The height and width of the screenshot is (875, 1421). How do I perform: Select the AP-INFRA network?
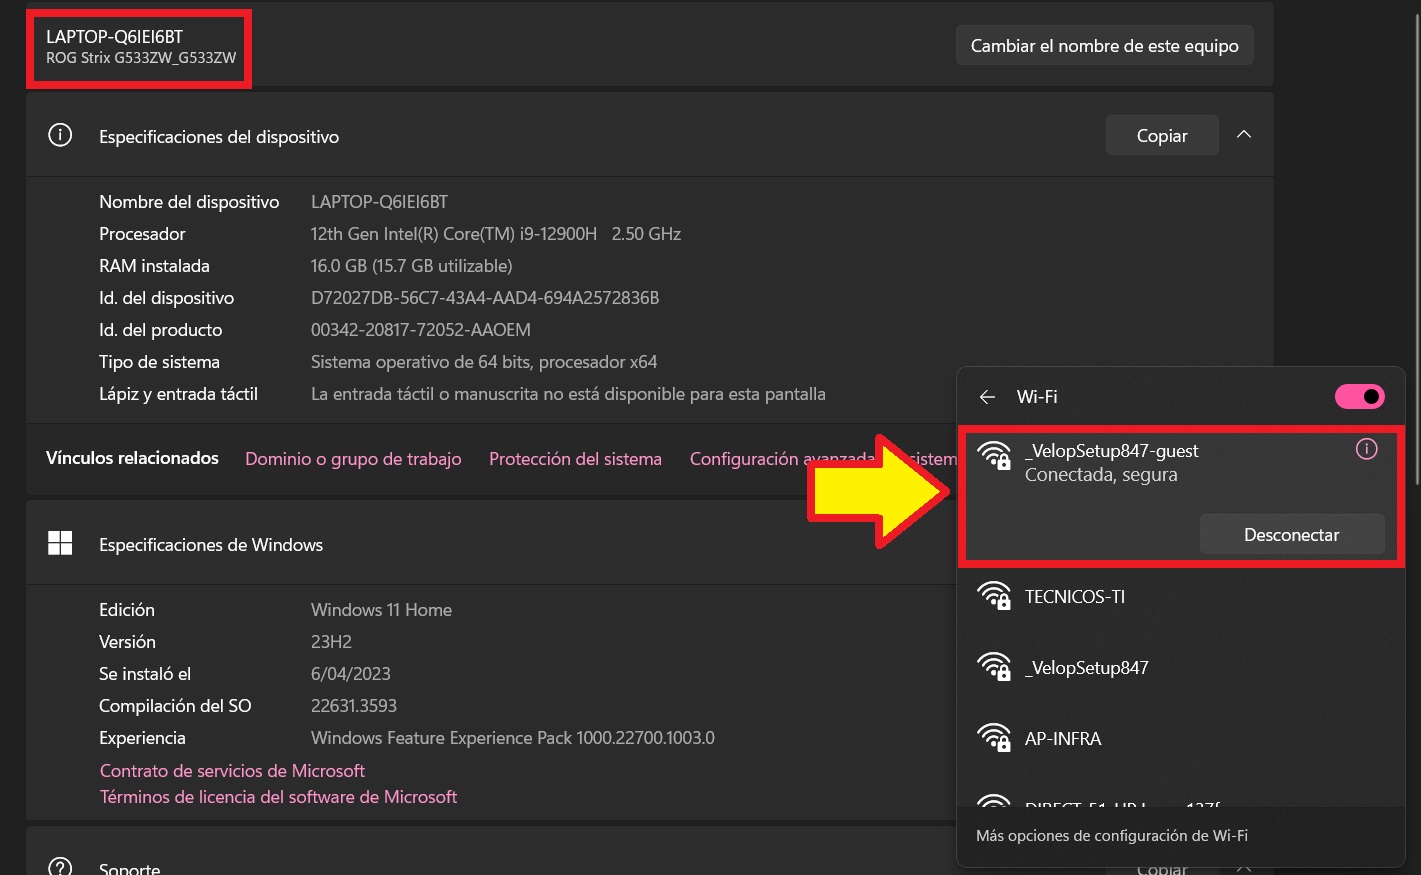(x=1063, y=739)
